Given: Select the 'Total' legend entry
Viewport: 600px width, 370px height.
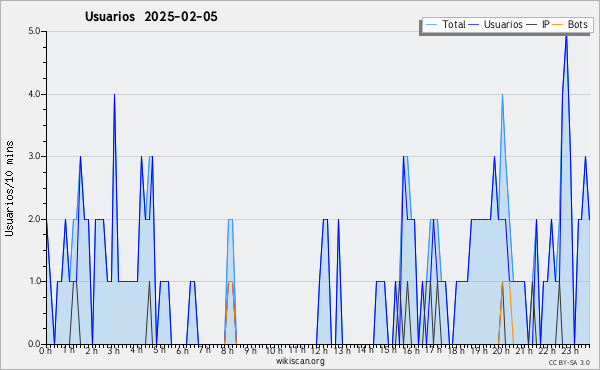Looking at the screenshot, I should pyautogui.click(x=446, y=24).
